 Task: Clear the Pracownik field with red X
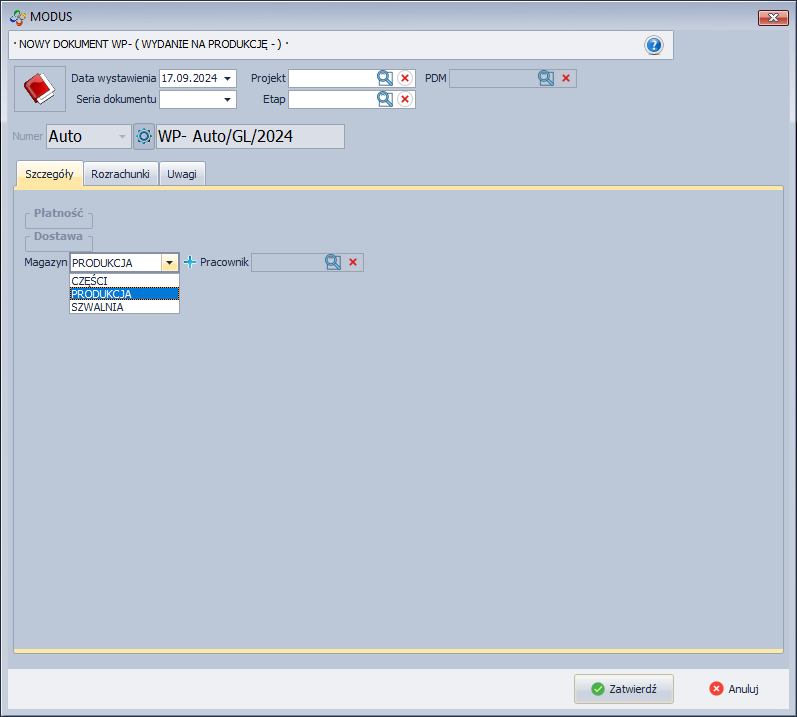353,262
